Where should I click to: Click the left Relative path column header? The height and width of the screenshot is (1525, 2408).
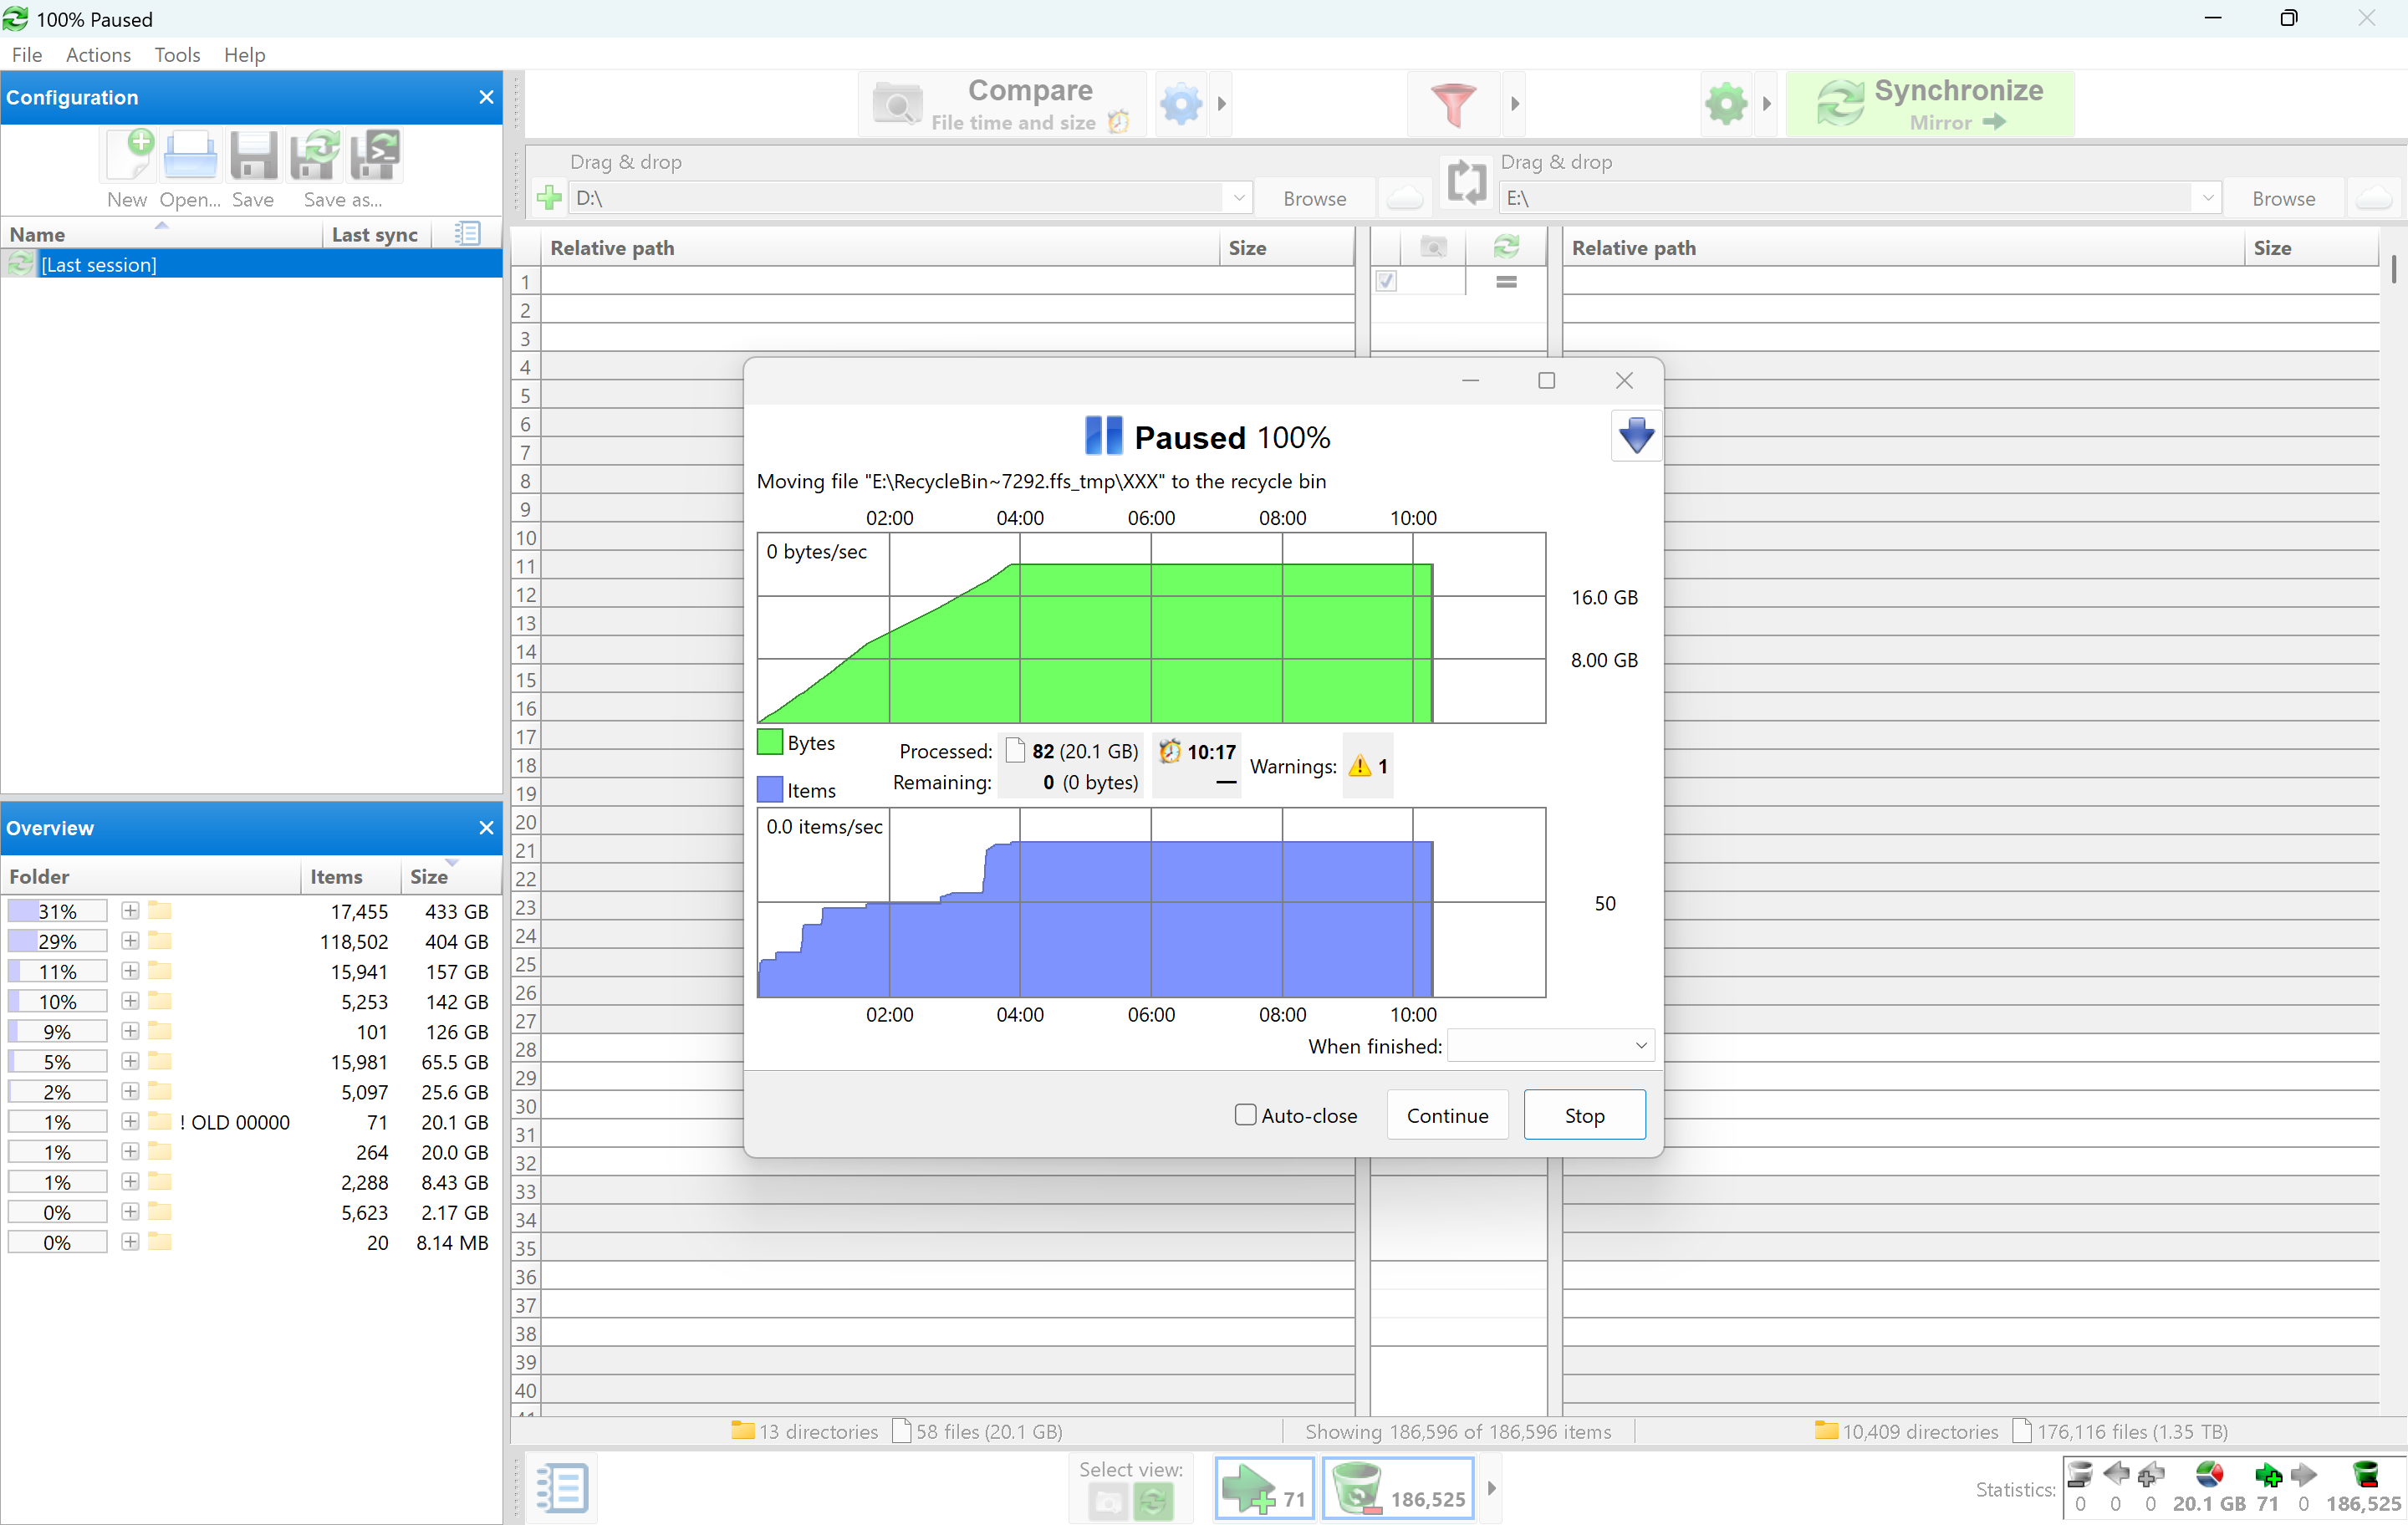[x=879, y=247]
